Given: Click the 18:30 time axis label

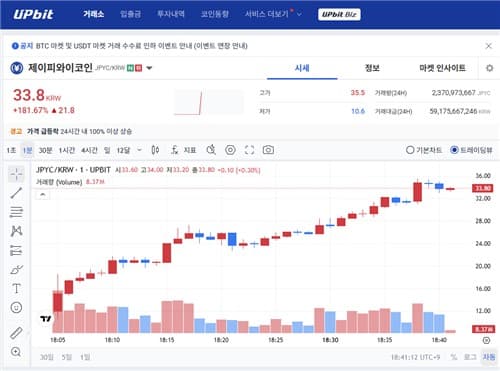Looking at the screenshot, I should coord(330,340).
